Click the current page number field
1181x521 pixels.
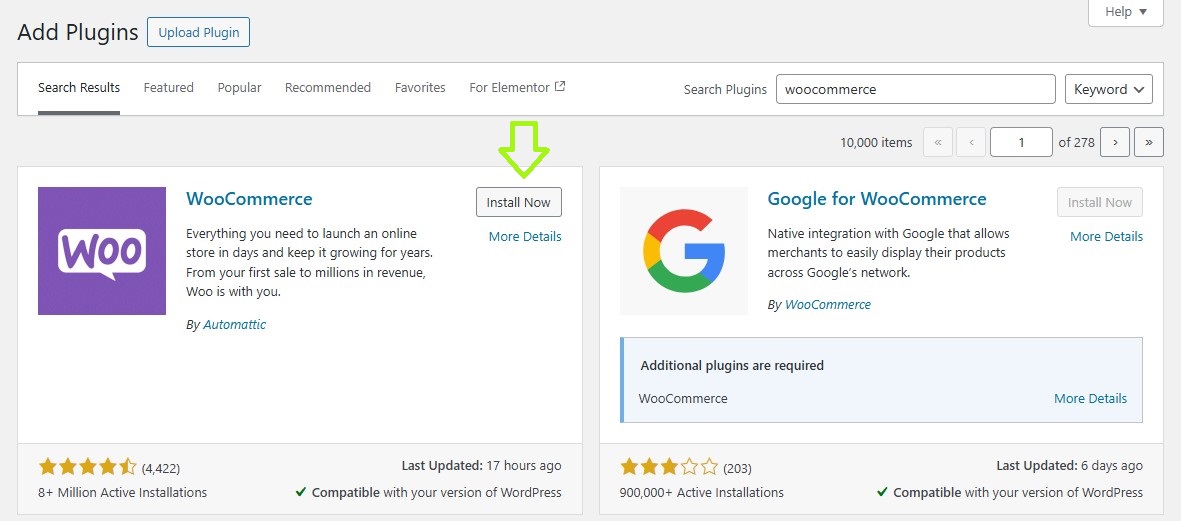pos(1021,142)
